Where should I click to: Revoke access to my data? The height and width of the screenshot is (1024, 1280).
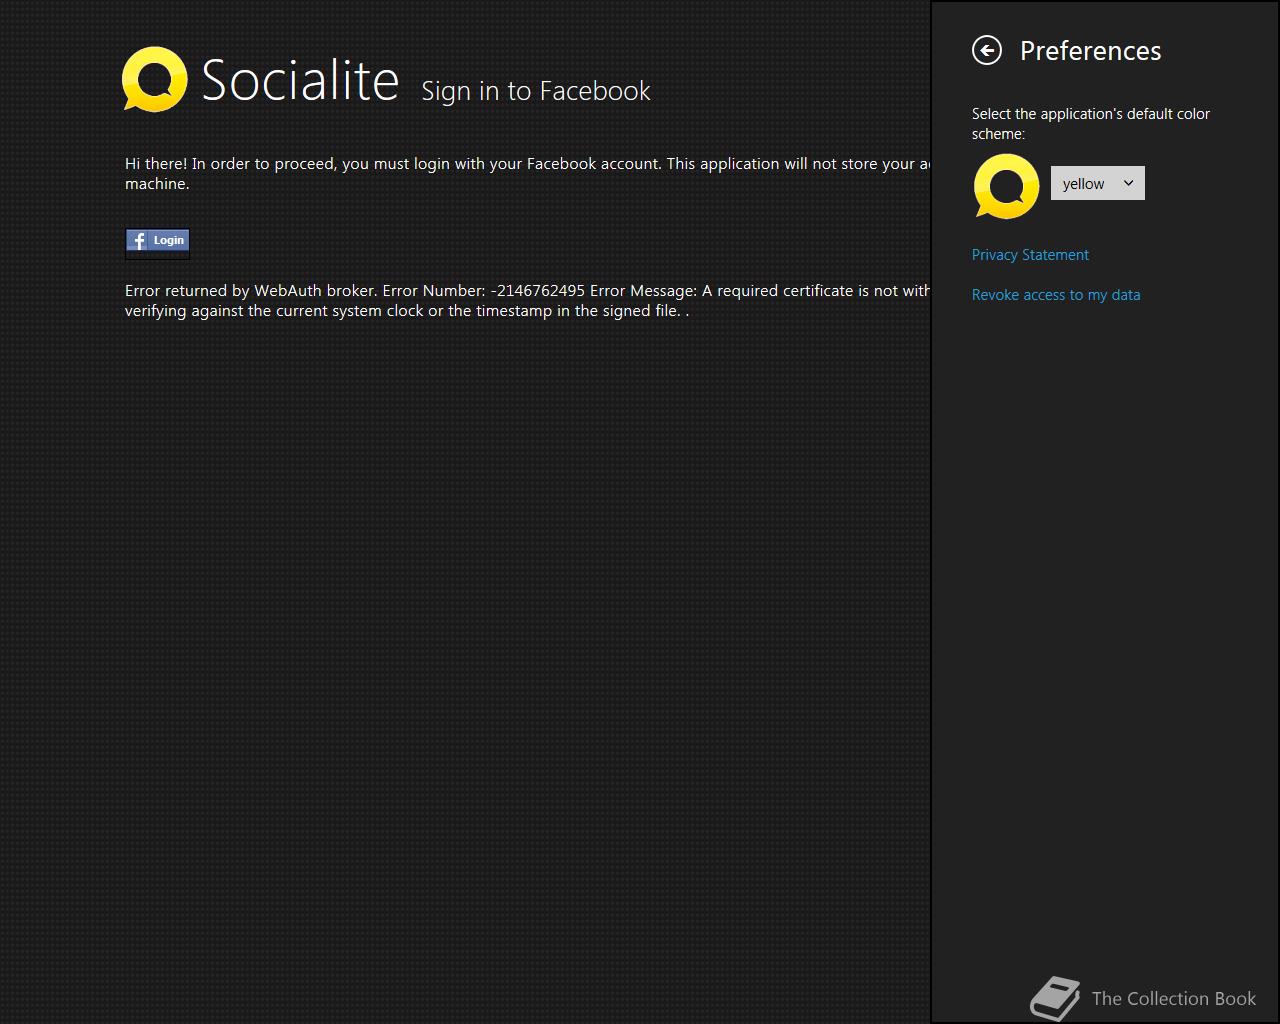click(x=1056, y=295)
